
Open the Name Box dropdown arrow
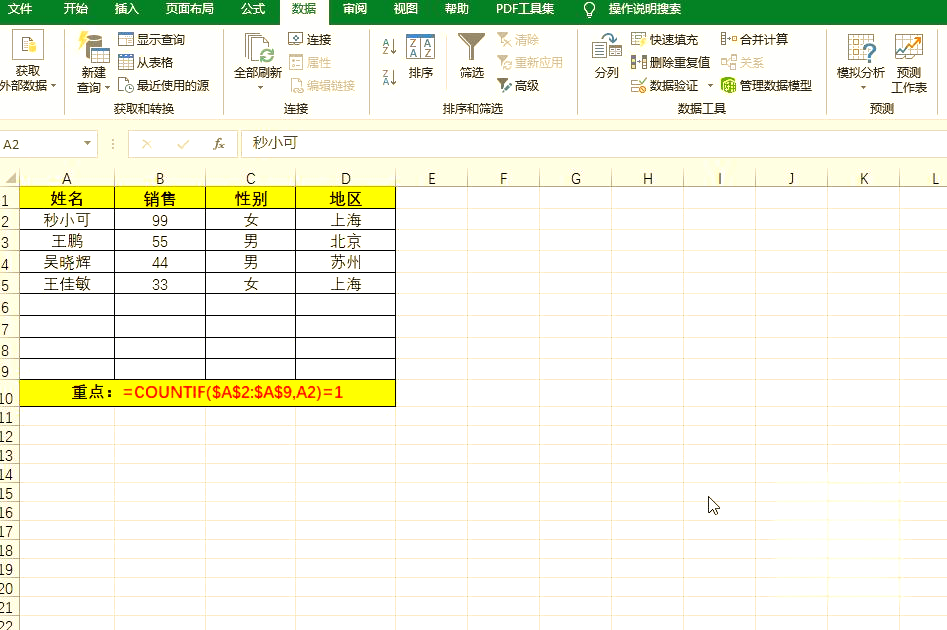(x=88, y=143)
